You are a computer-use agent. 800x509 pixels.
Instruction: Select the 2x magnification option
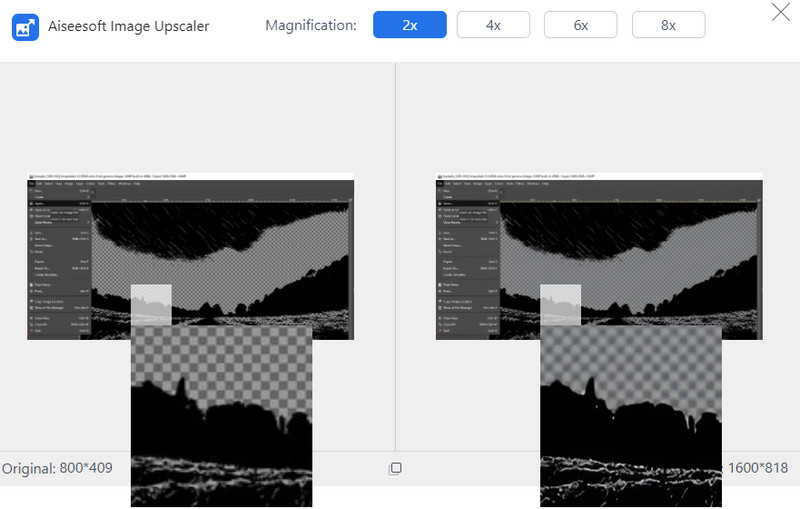pyautogui.click(x=409, y=25)
